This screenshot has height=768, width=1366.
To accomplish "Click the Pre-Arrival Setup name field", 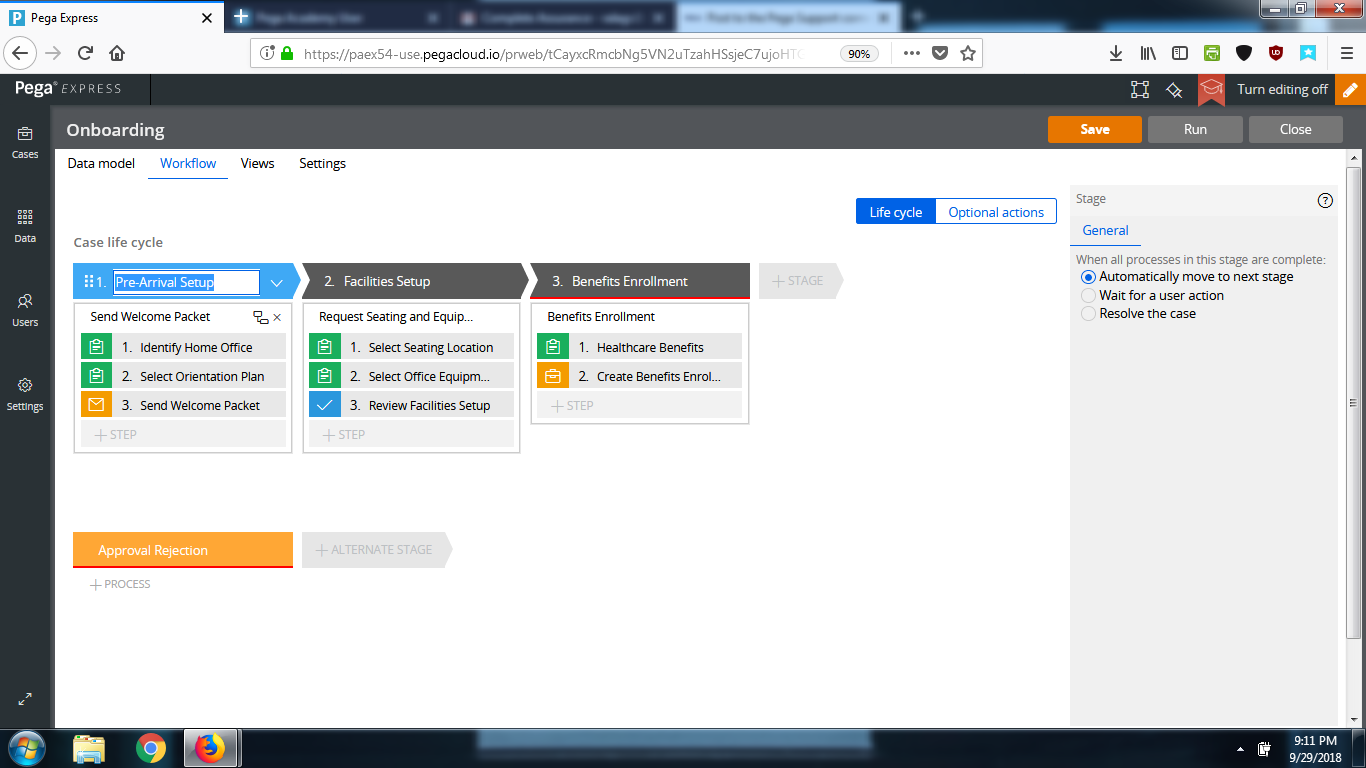I will 186,283.
